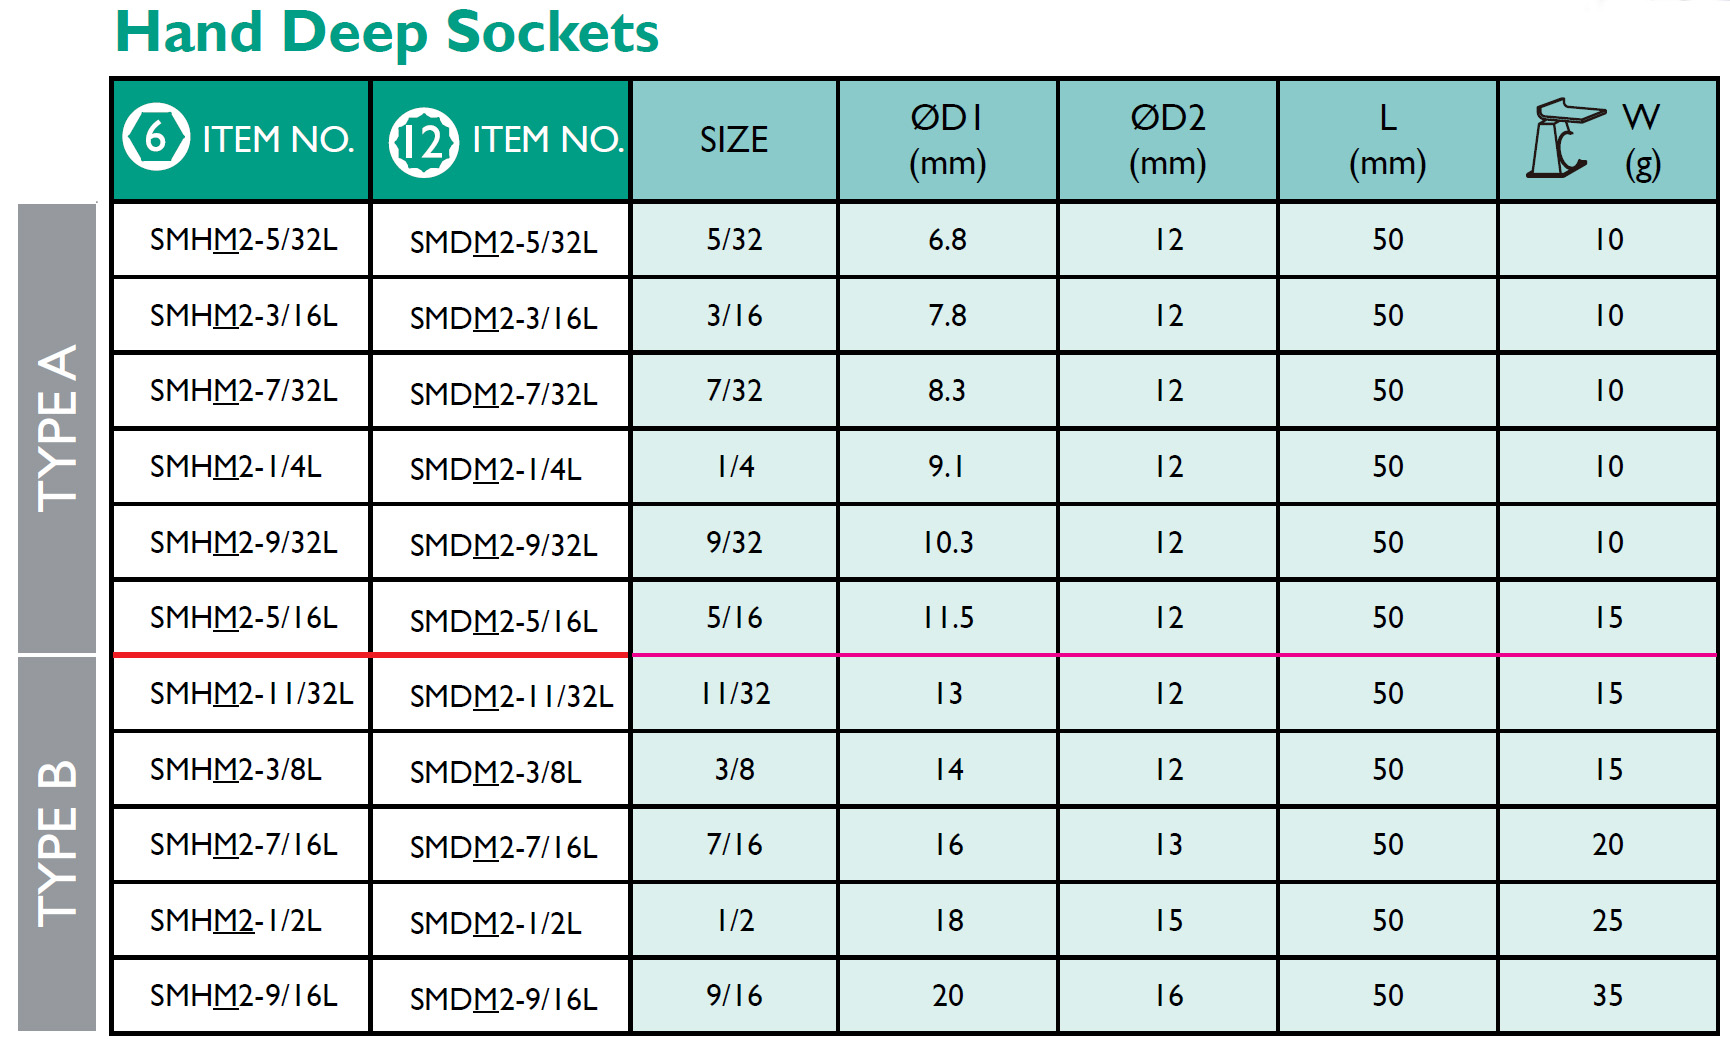The width and height of the screenshot is (1730, 1045).
Task: Click the L (mm) column header
Action: coord(1387,140)
